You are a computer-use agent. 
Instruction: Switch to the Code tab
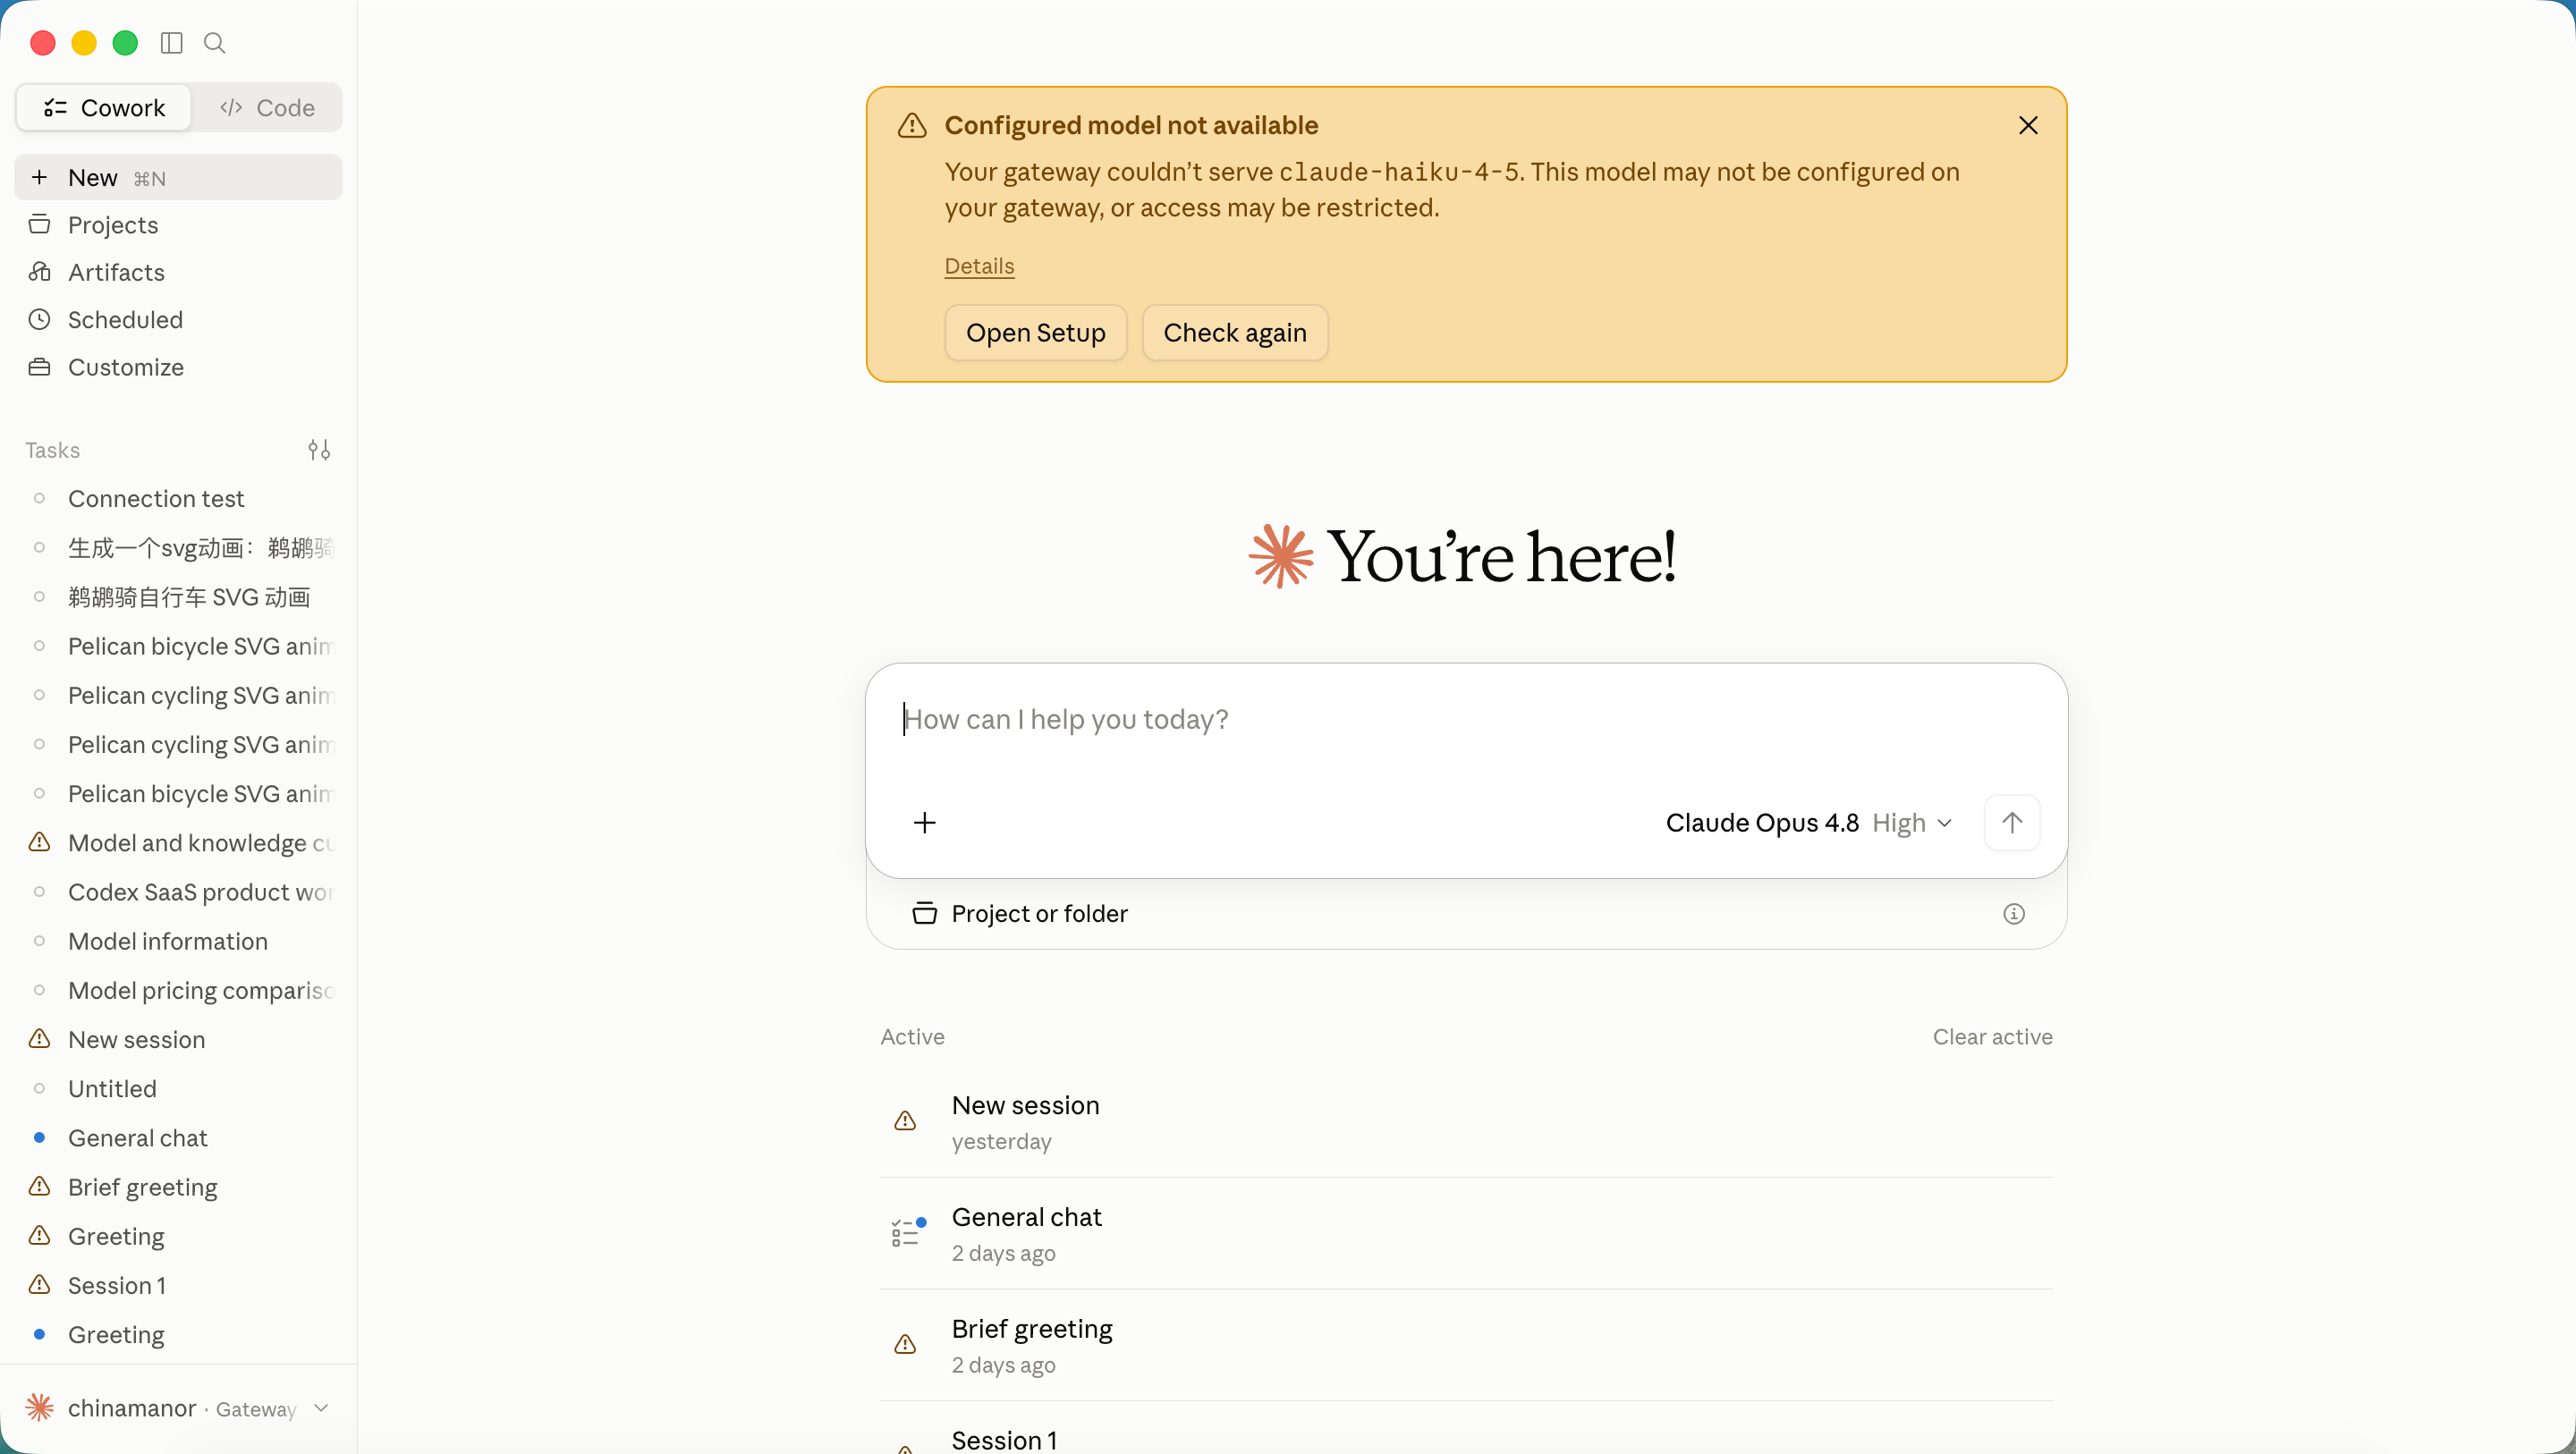pos(267,108)
